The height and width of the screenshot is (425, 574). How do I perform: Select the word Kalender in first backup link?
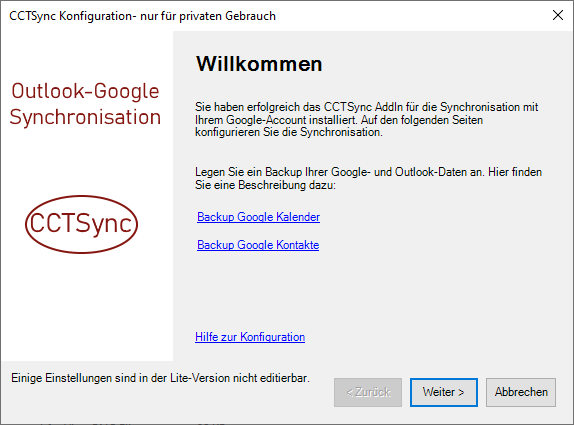click(x=298, y=217)
